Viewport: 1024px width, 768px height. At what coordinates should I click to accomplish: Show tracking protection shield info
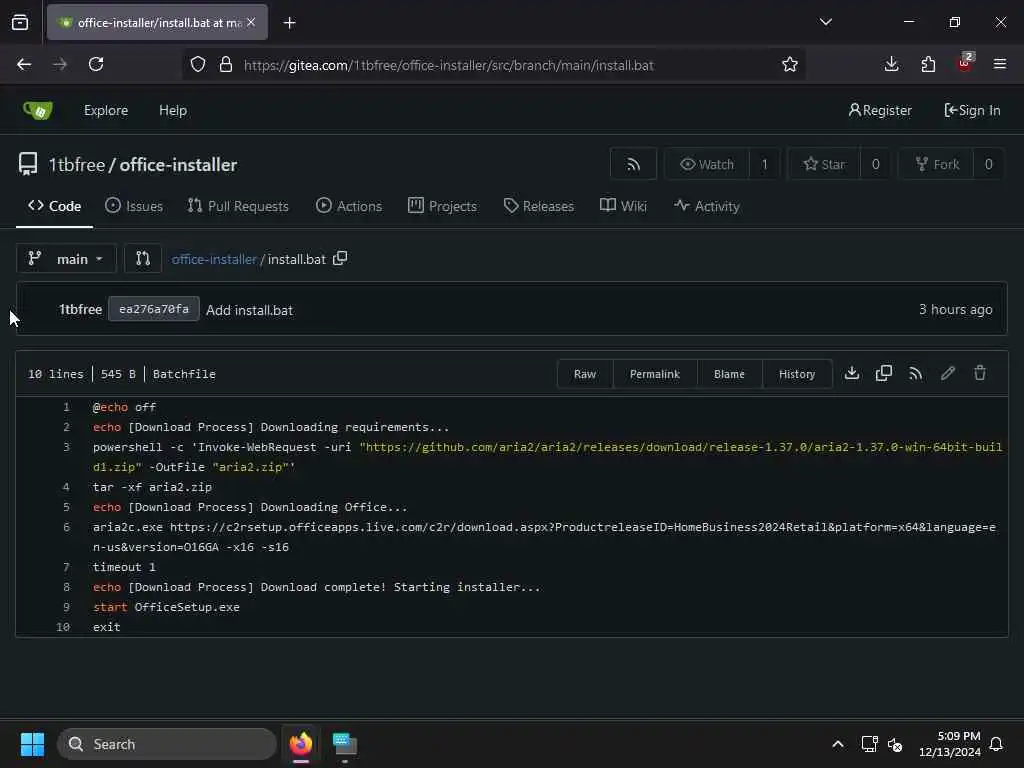click(198, 64)
